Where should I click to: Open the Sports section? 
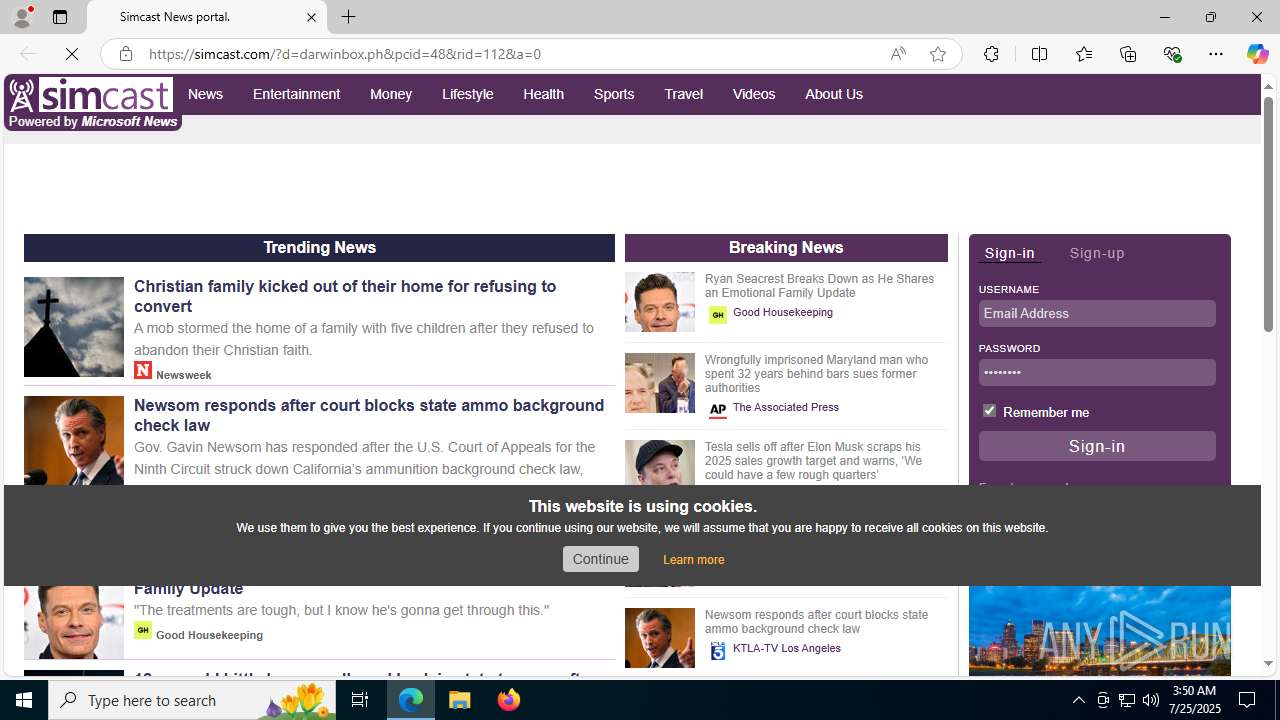(x=613, y=94)
